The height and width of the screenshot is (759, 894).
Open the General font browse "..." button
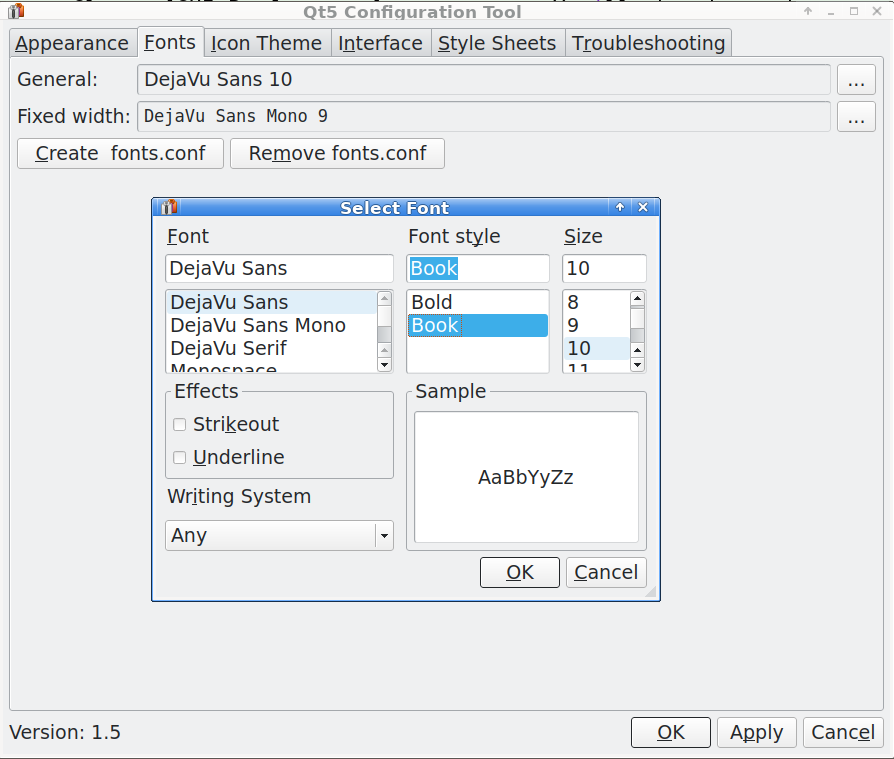coord(856,80)
